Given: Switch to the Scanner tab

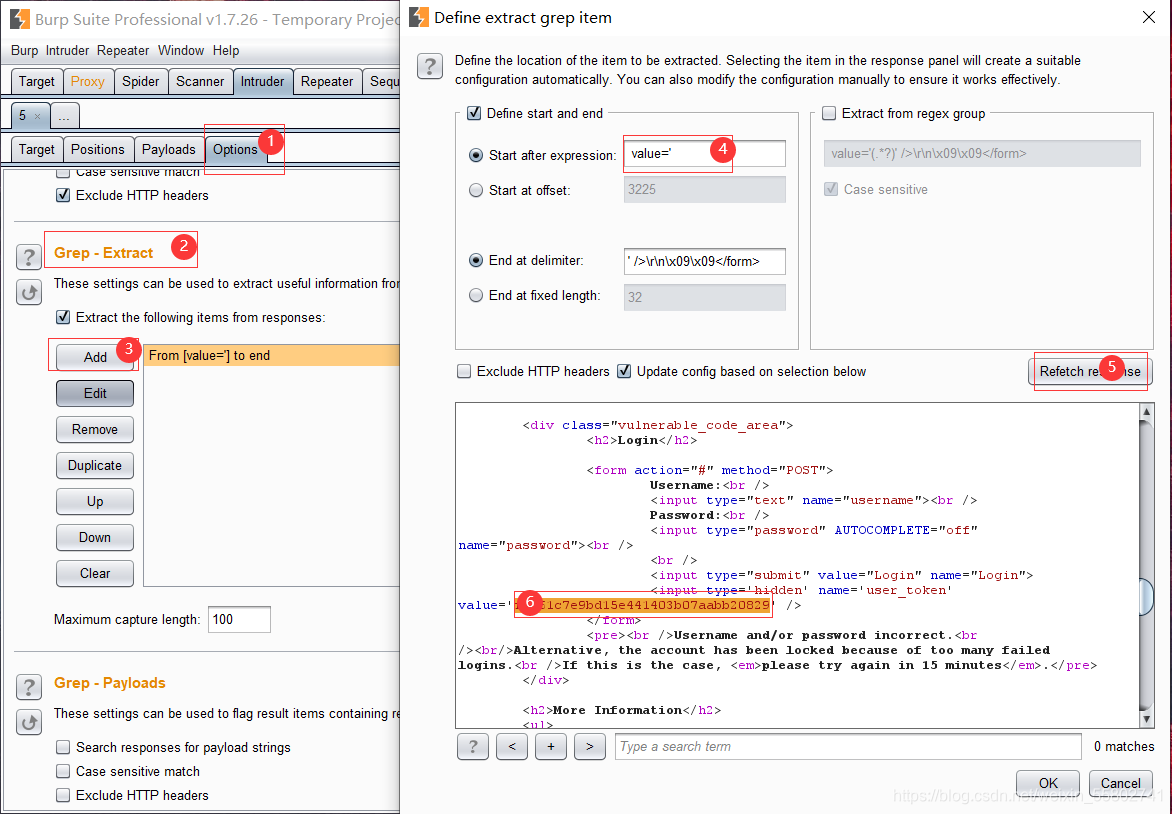Looking at the screenshot, I should [200, 81].
